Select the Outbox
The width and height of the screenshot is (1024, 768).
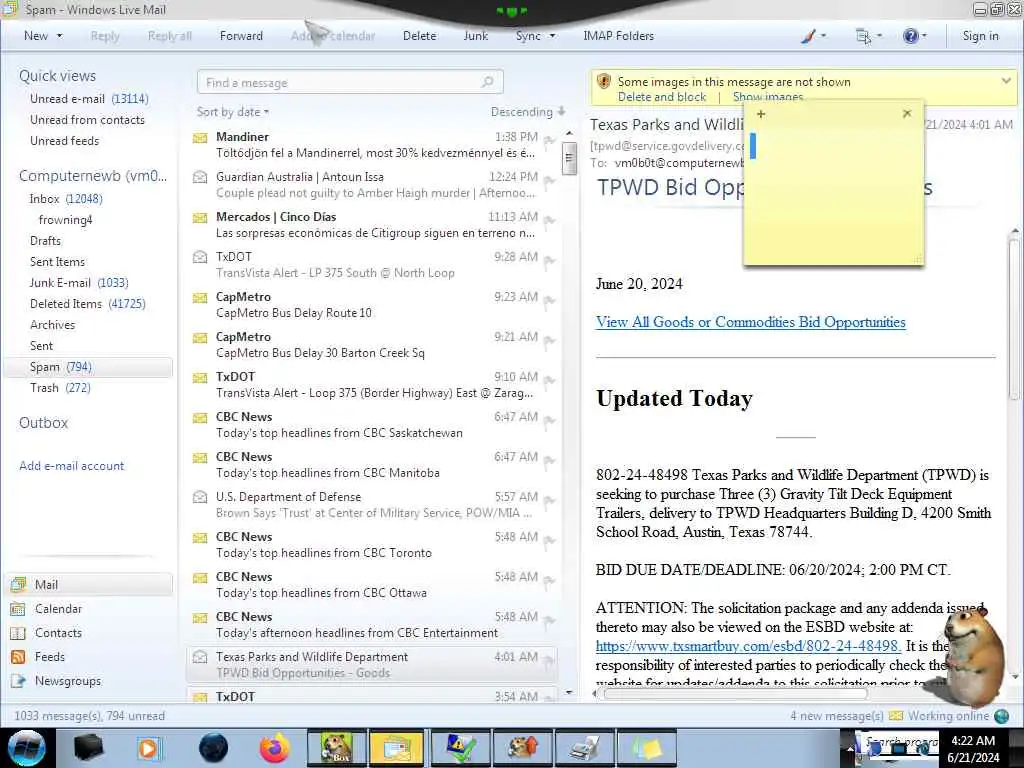coord(43,423)
